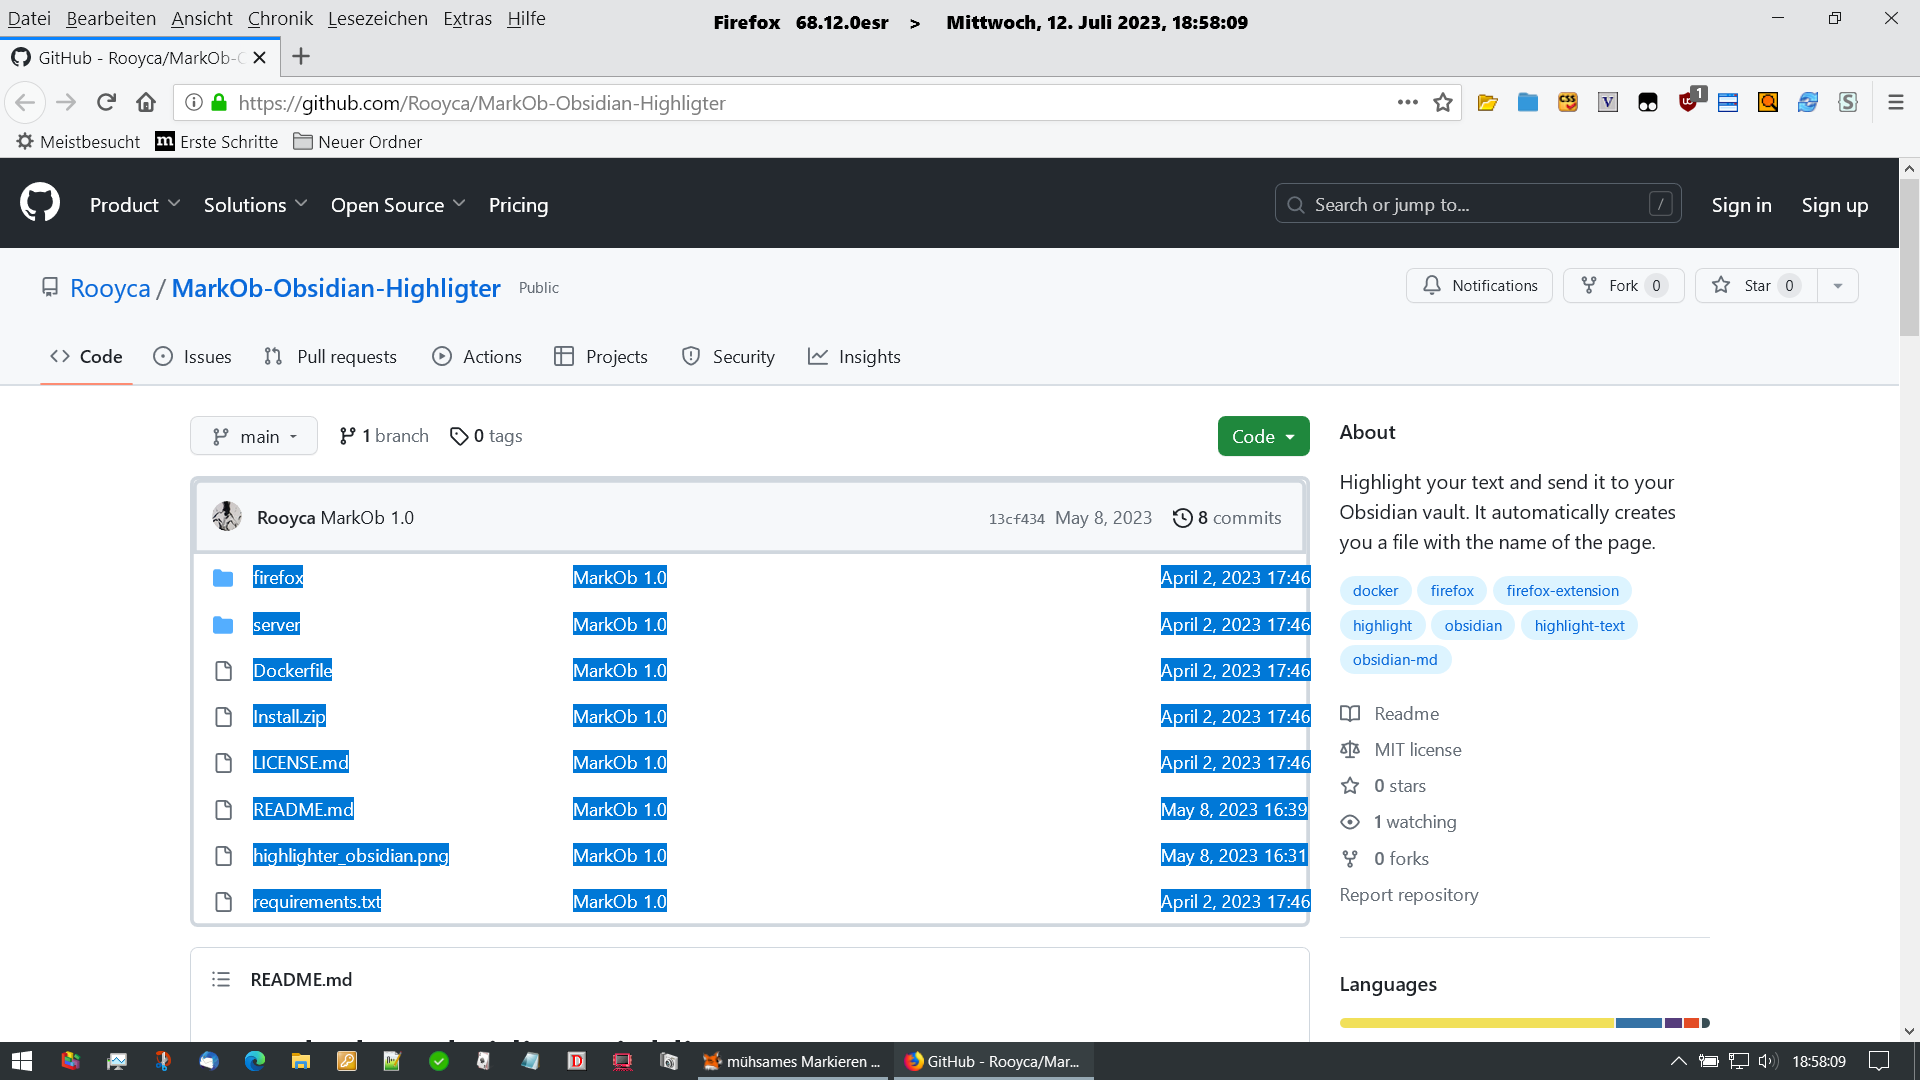
Task: Click the home icon in toolbar
Action: (x=146, y=102)
